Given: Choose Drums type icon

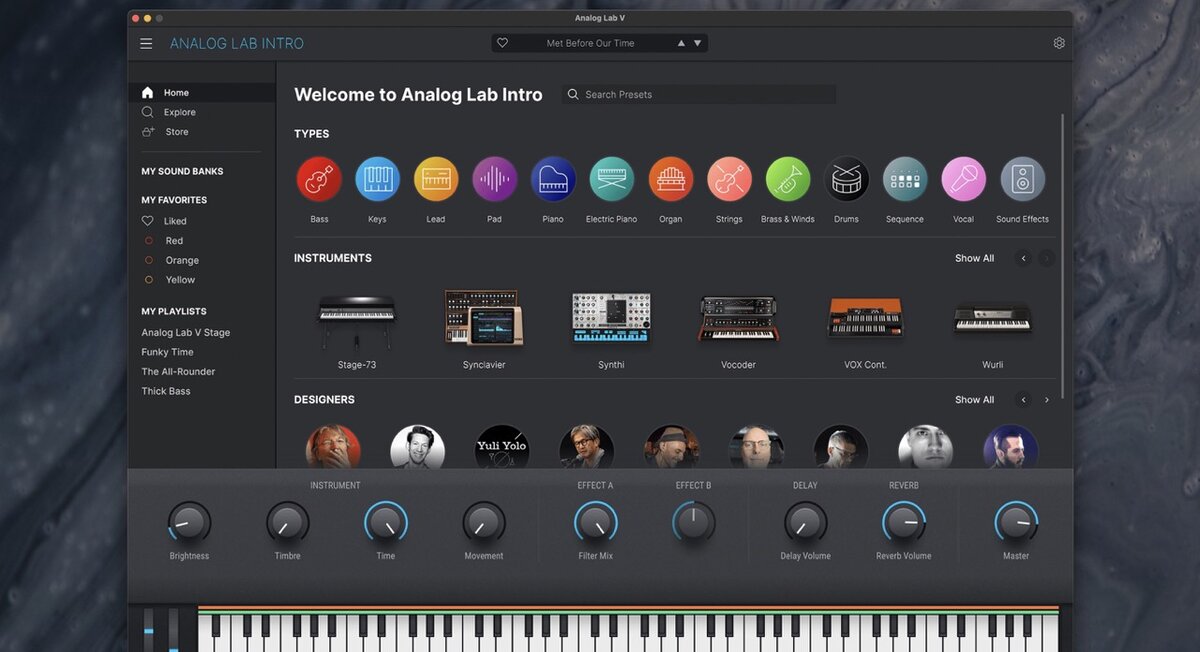Looking at the screenshot, I should [846, 179].
